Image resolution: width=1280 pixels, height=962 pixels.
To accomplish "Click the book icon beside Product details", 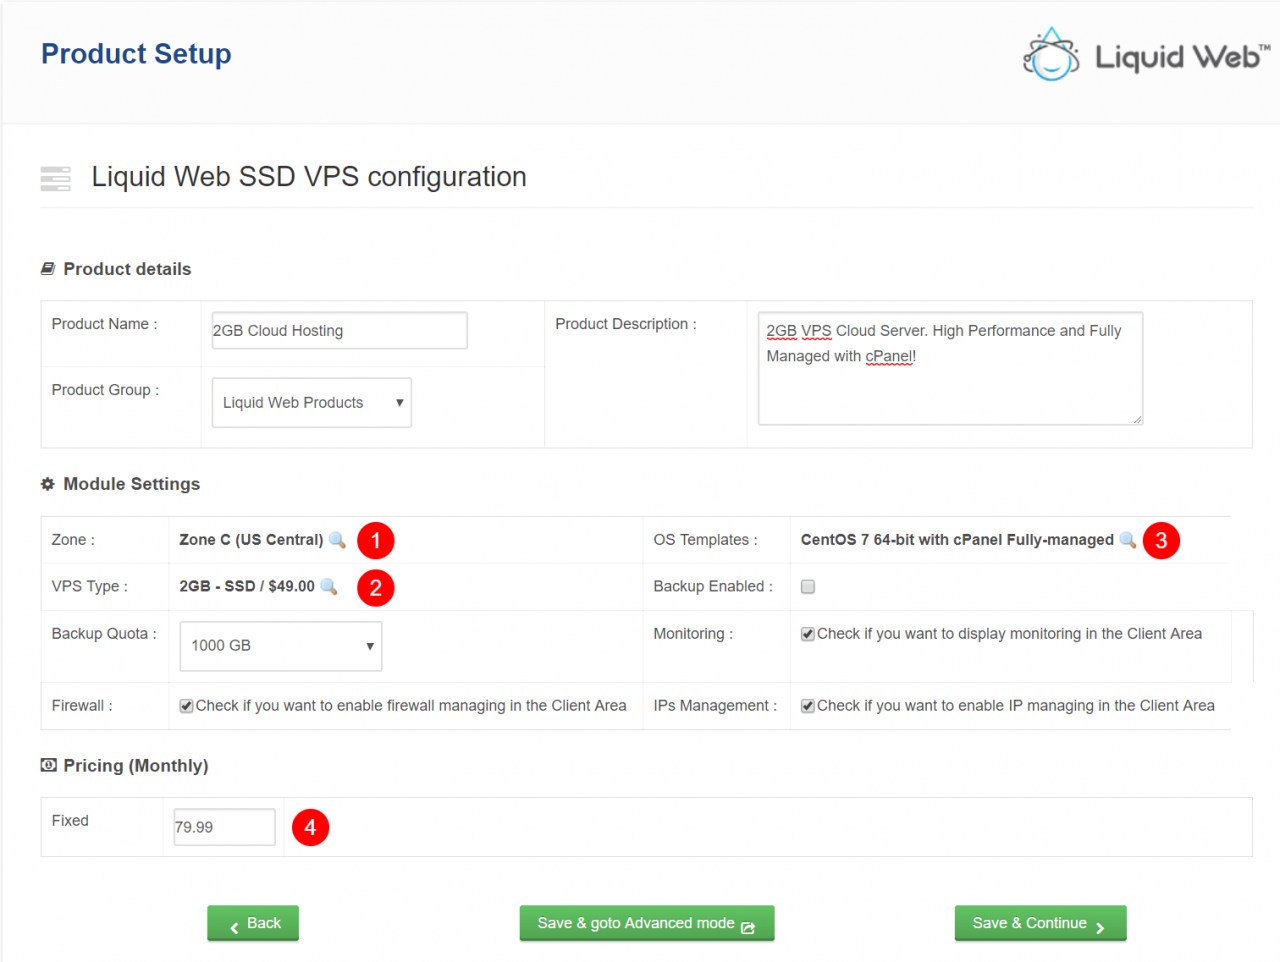I will tap(48, 268).
